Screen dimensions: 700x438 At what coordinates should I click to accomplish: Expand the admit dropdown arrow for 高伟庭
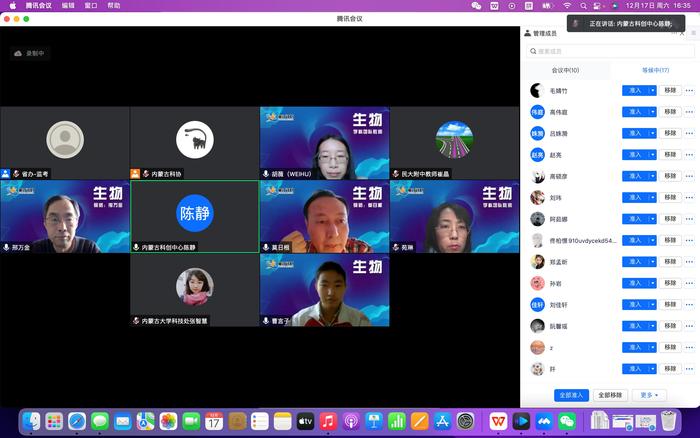point(653,112)
